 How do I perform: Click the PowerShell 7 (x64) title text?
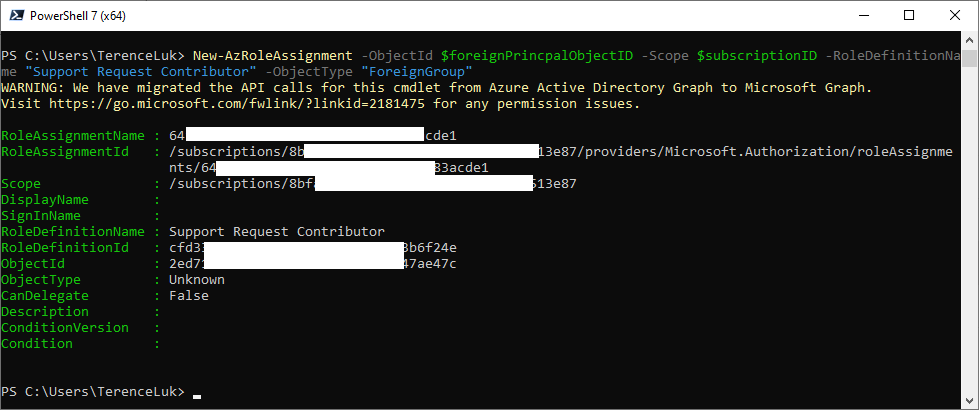(78, 16)
